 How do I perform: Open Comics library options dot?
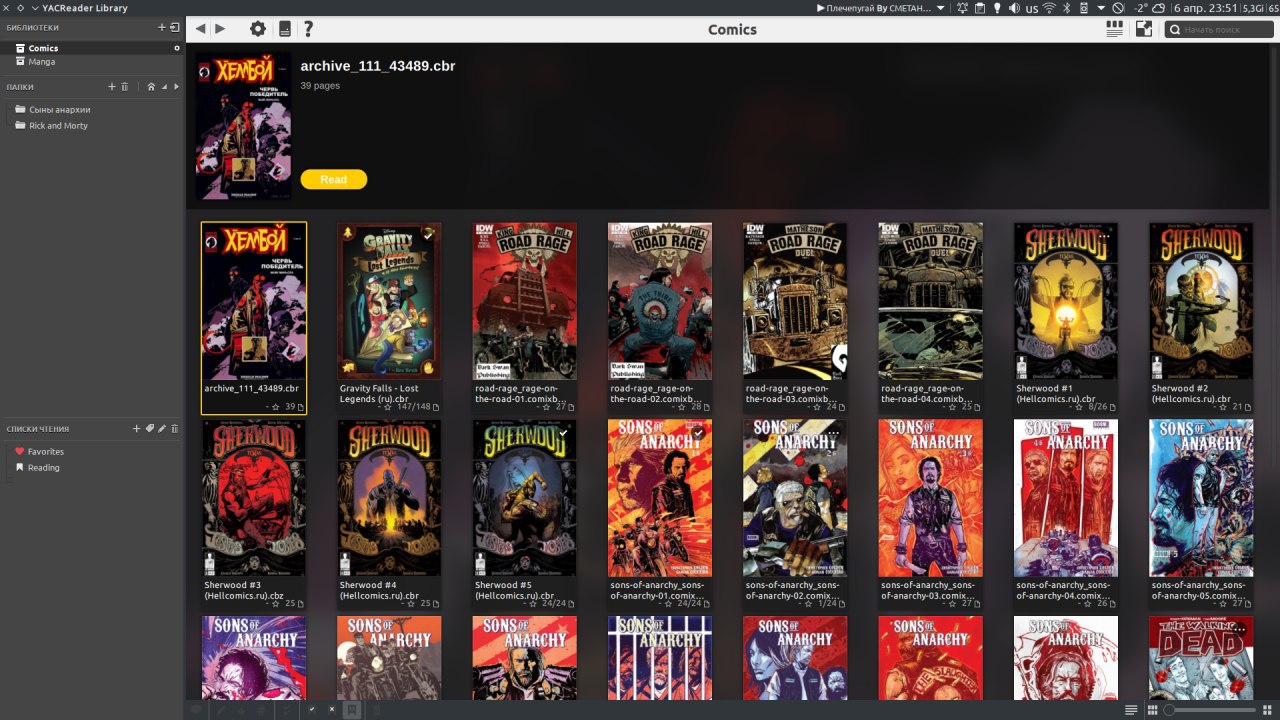(177, 48)
